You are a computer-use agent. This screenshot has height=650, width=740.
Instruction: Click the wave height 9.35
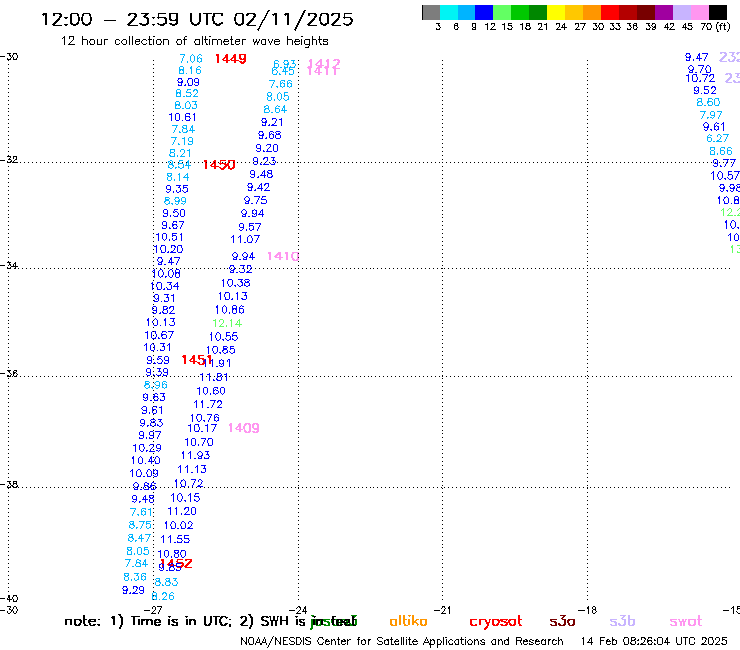point(177,189)
